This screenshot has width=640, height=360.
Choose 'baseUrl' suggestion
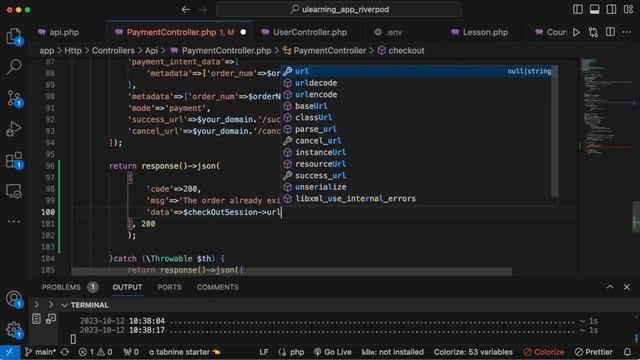coord(417,106)
